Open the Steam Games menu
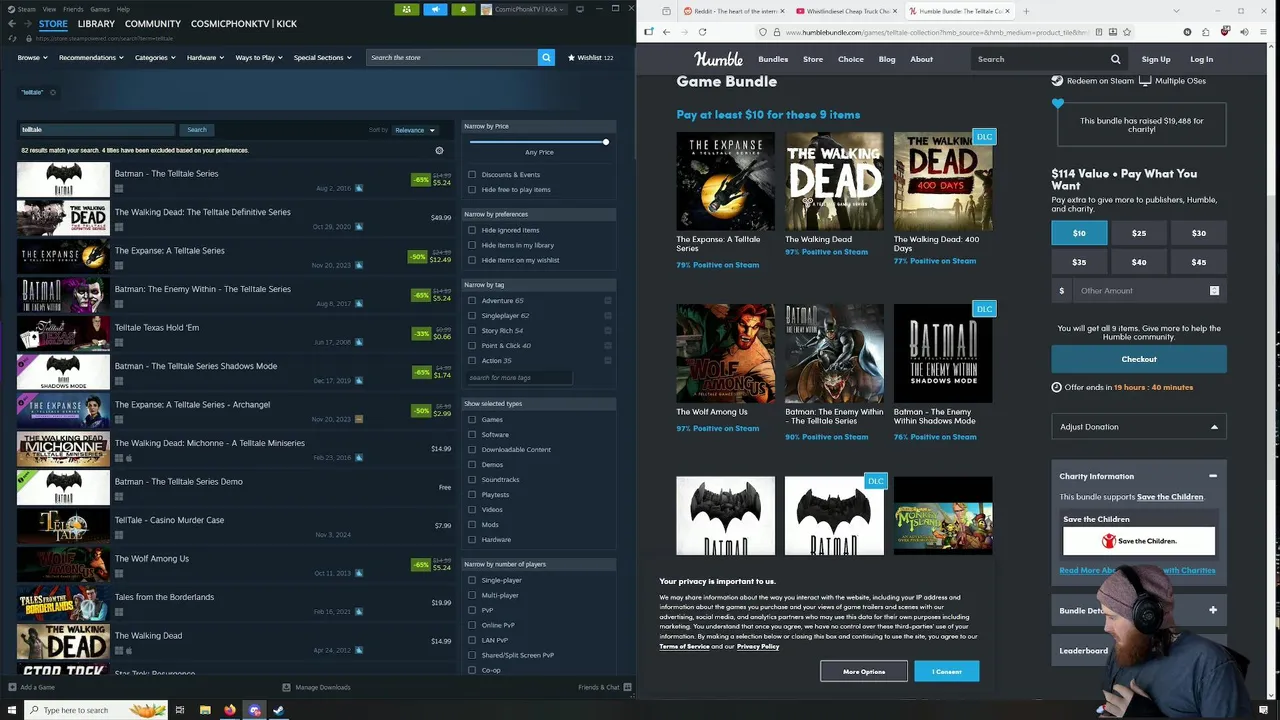This screenshot has width=1280, height=720. pyautogui.click(x=100, y=9)
